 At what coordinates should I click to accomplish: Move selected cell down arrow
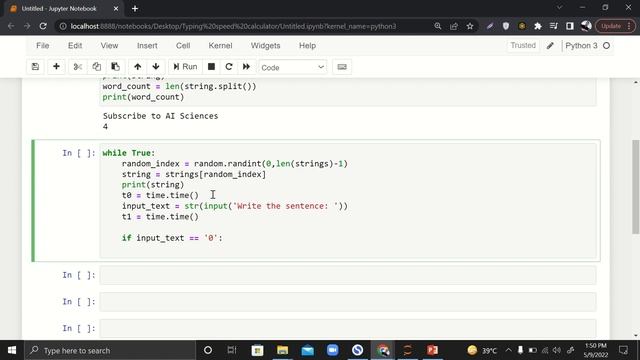pos(156,67)
